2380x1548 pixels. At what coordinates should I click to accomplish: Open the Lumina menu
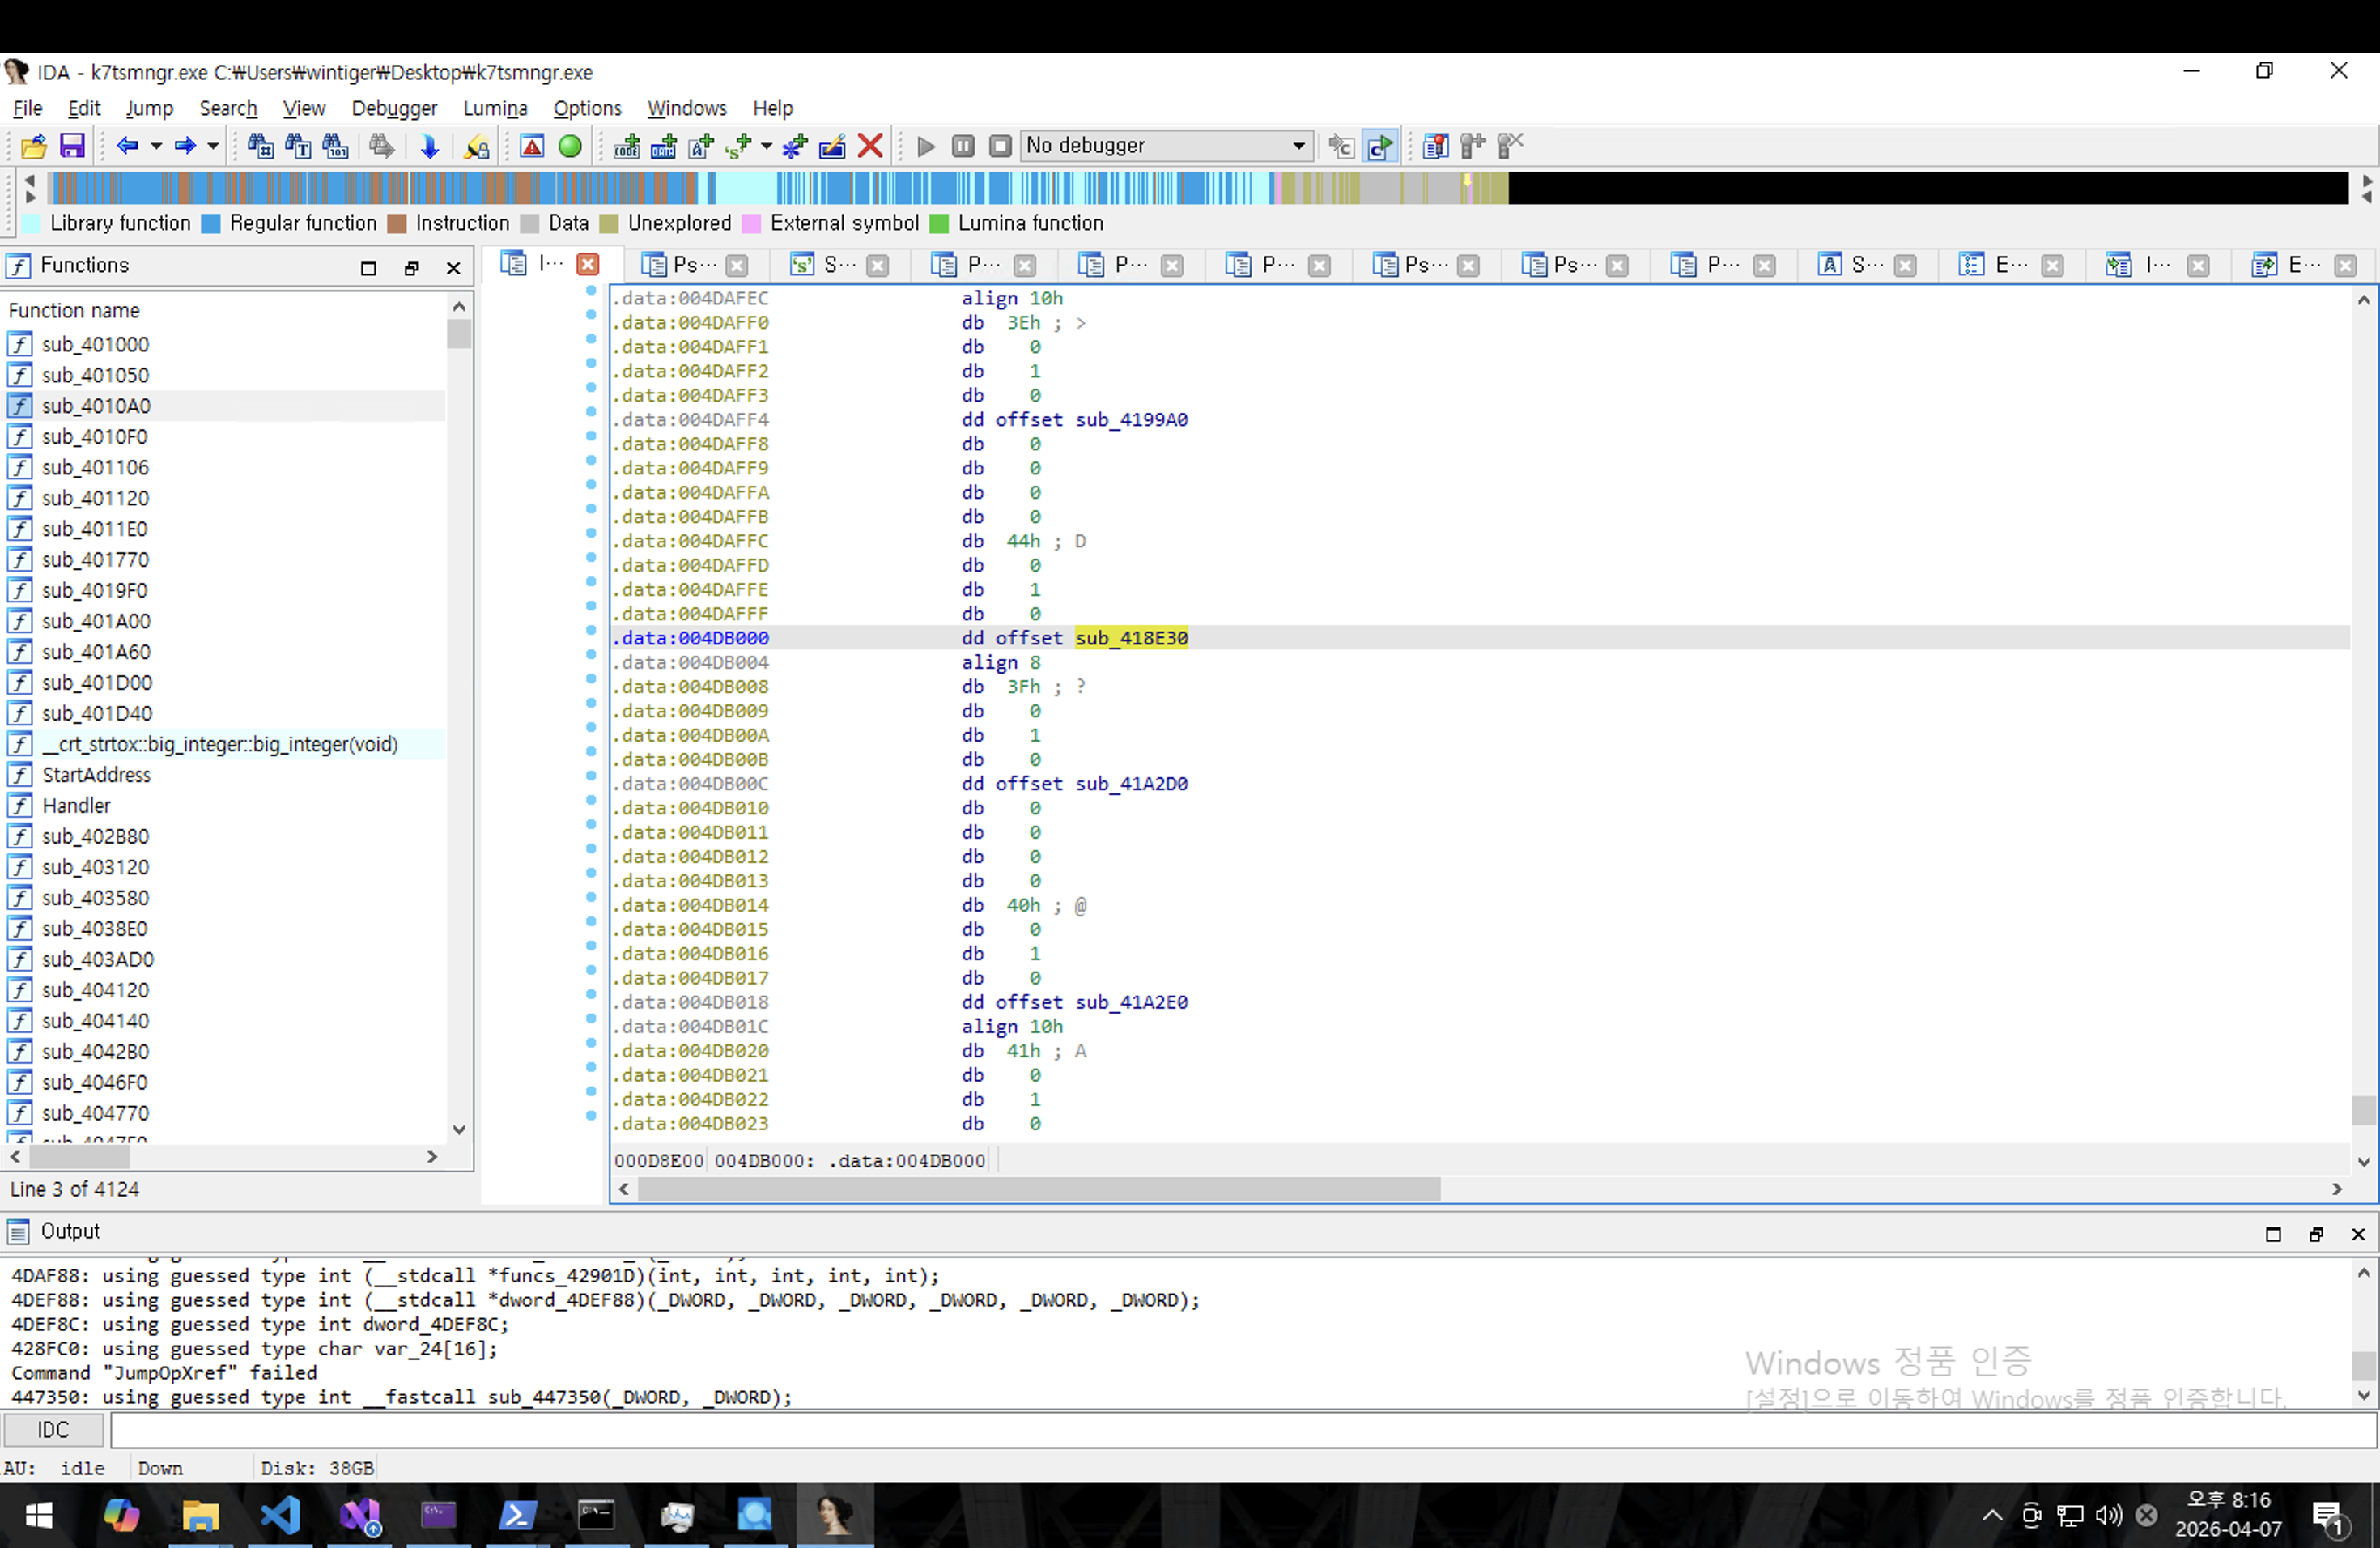pyautogui.click(x=495, y=108)
